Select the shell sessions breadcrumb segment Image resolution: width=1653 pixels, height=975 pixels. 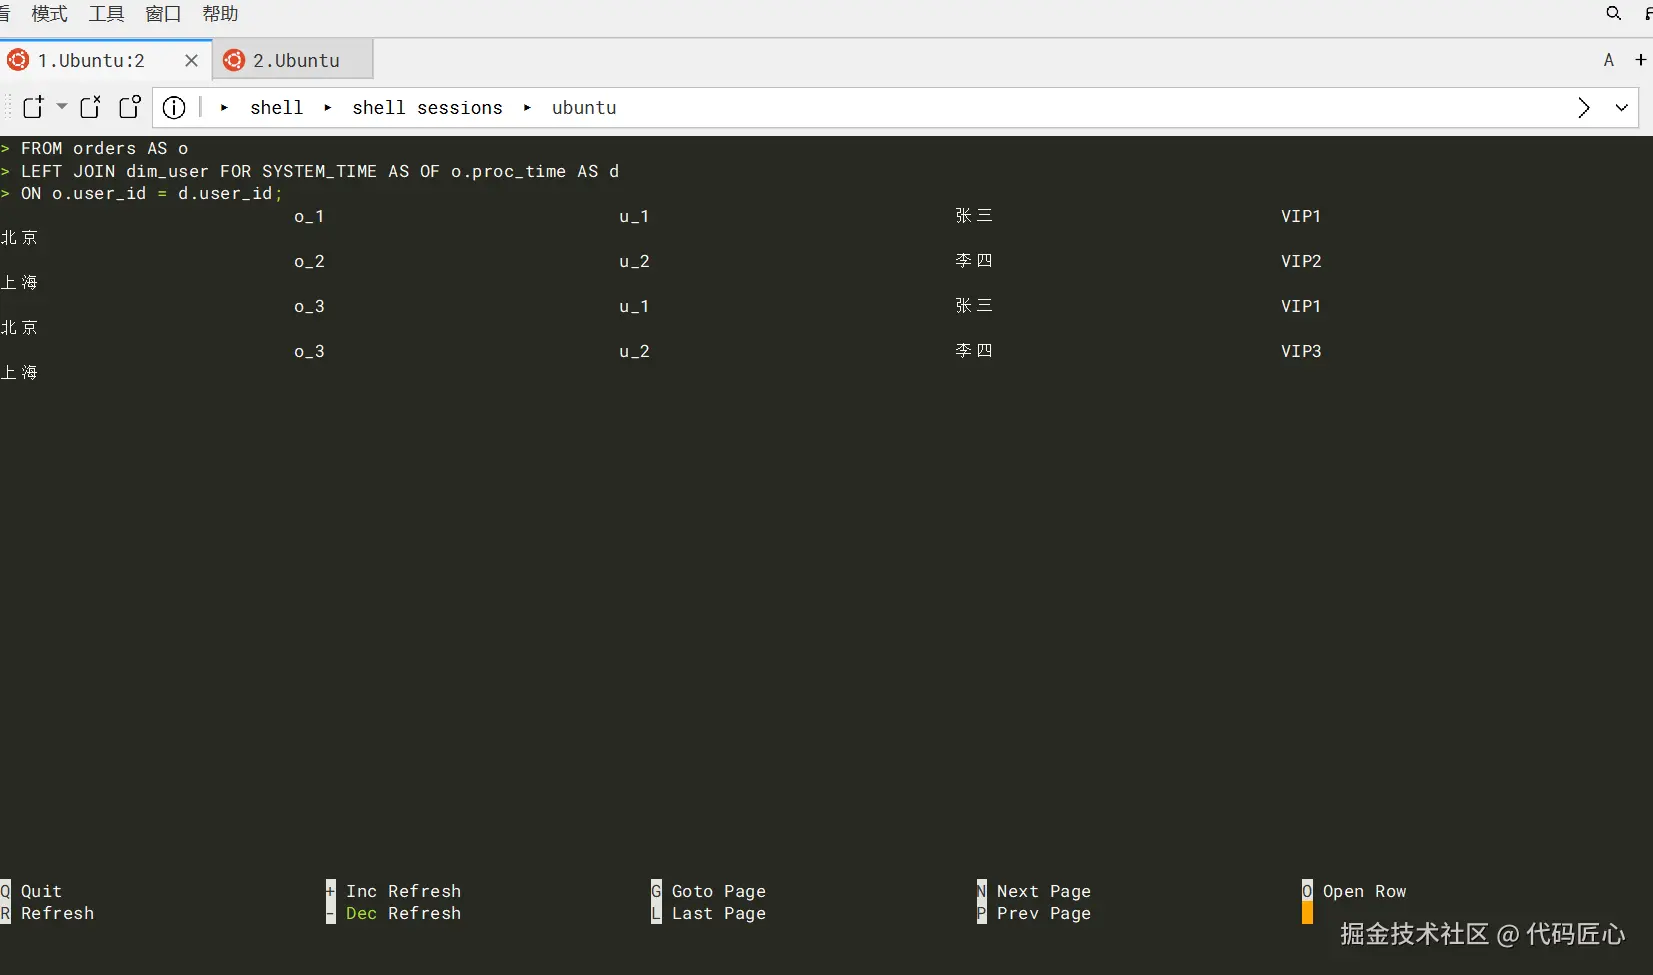pyautogui.click(x=427, y=108)
